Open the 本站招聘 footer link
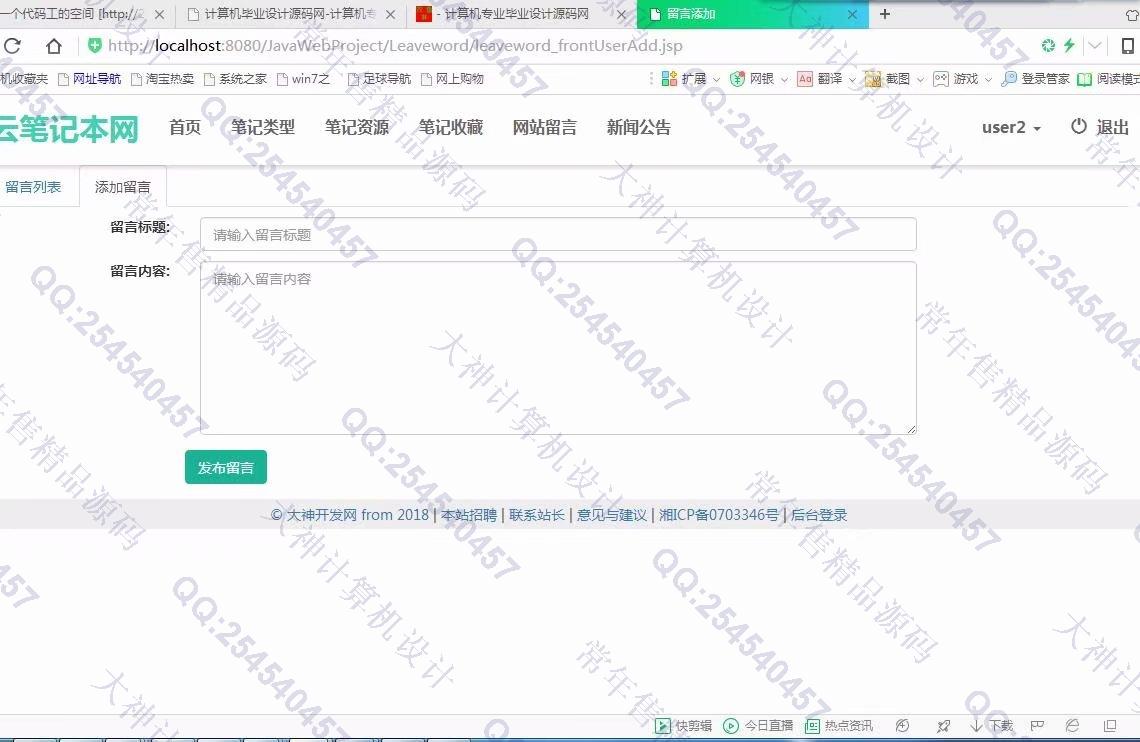This screenshot has width=1140, height=742. click(x=469, y=515)
